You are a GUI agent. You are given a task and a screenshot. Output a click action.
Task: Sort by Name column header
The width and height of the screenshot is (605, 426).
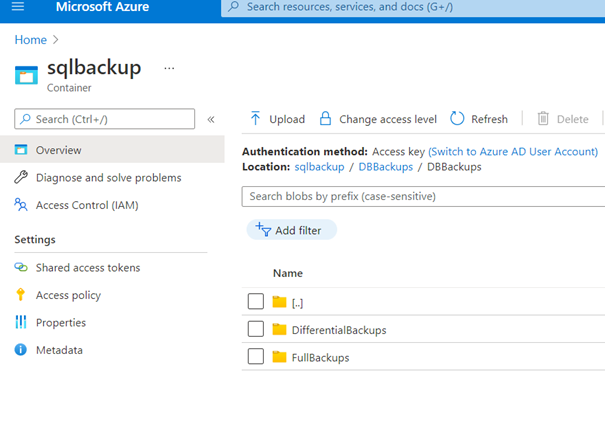[288, 273]
